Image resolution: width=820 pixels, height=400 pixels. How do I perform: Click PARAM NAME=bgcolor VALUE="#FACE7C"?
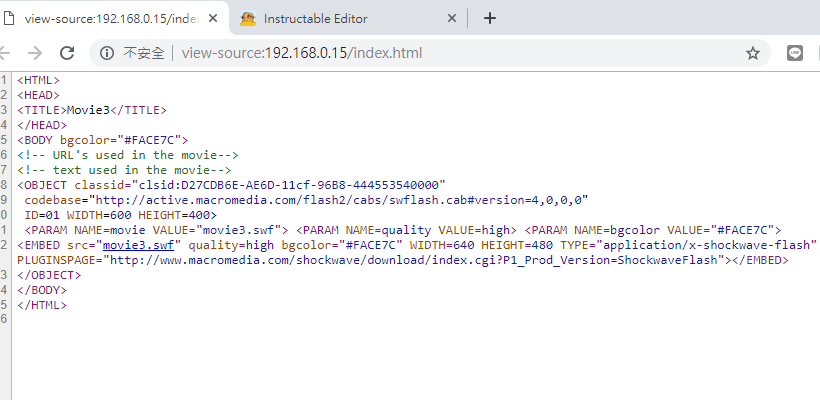pyautogui.click(x=653, y=230)
